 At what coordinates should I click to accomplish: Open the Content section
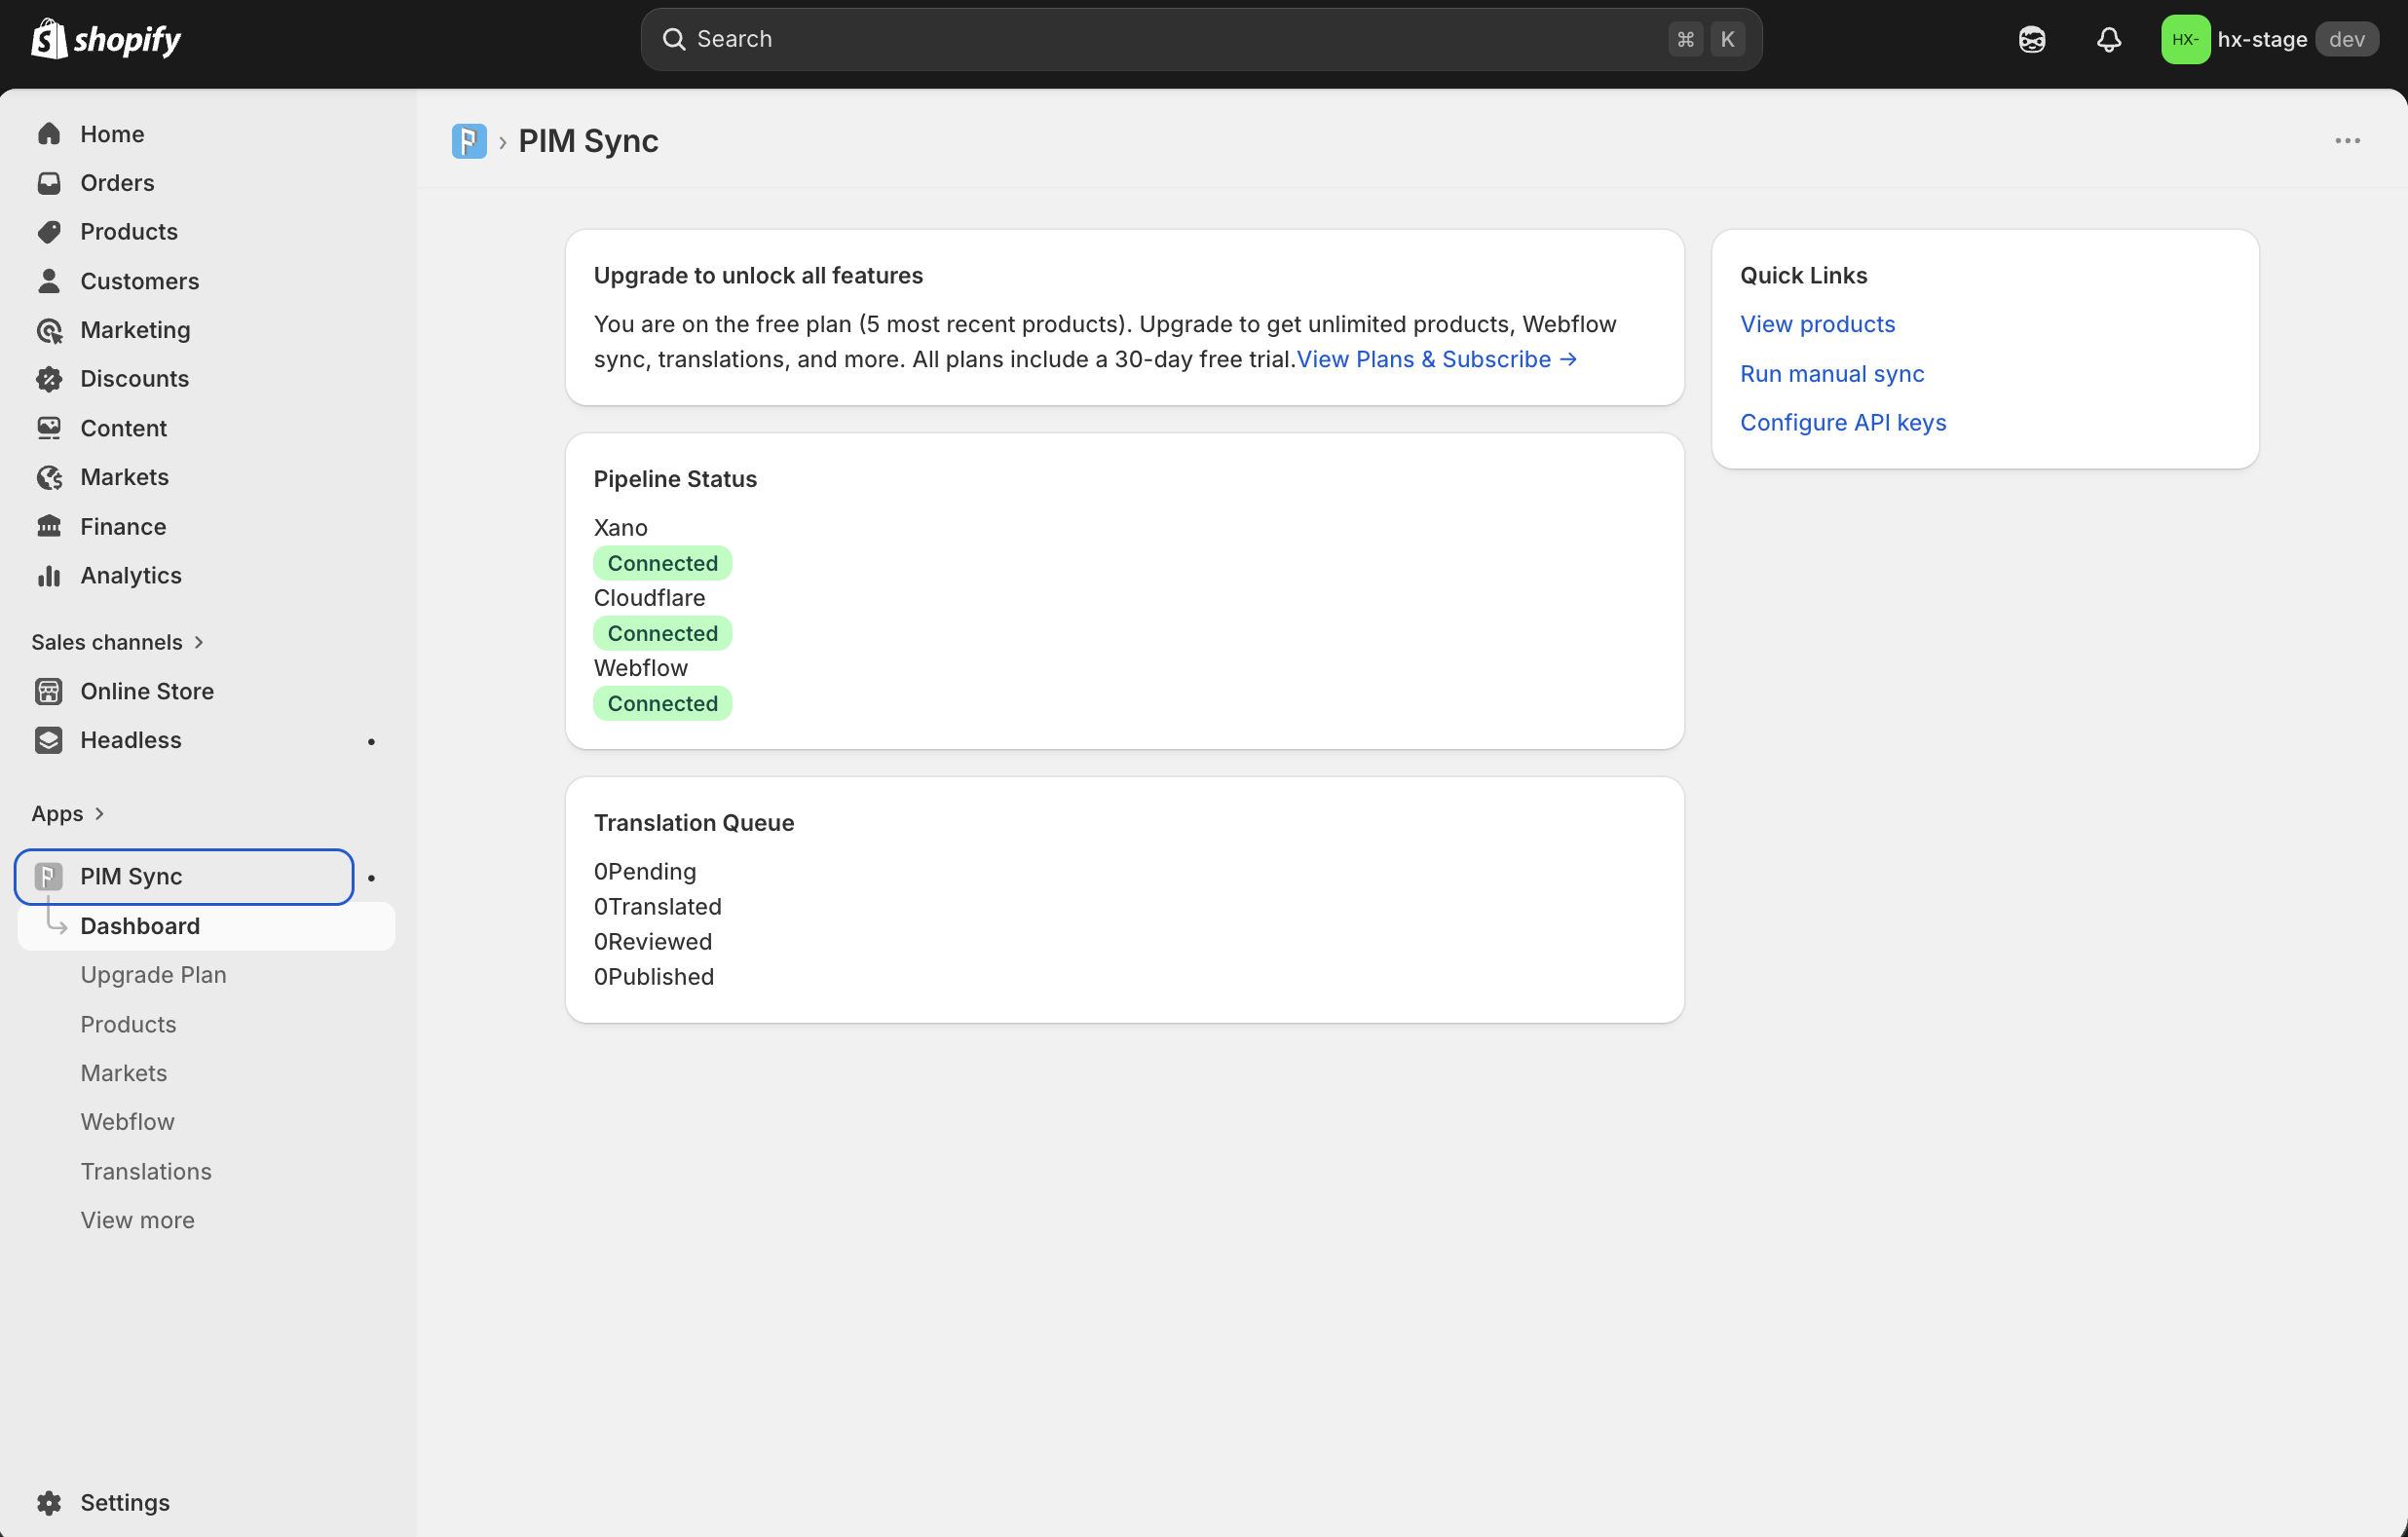206,428
